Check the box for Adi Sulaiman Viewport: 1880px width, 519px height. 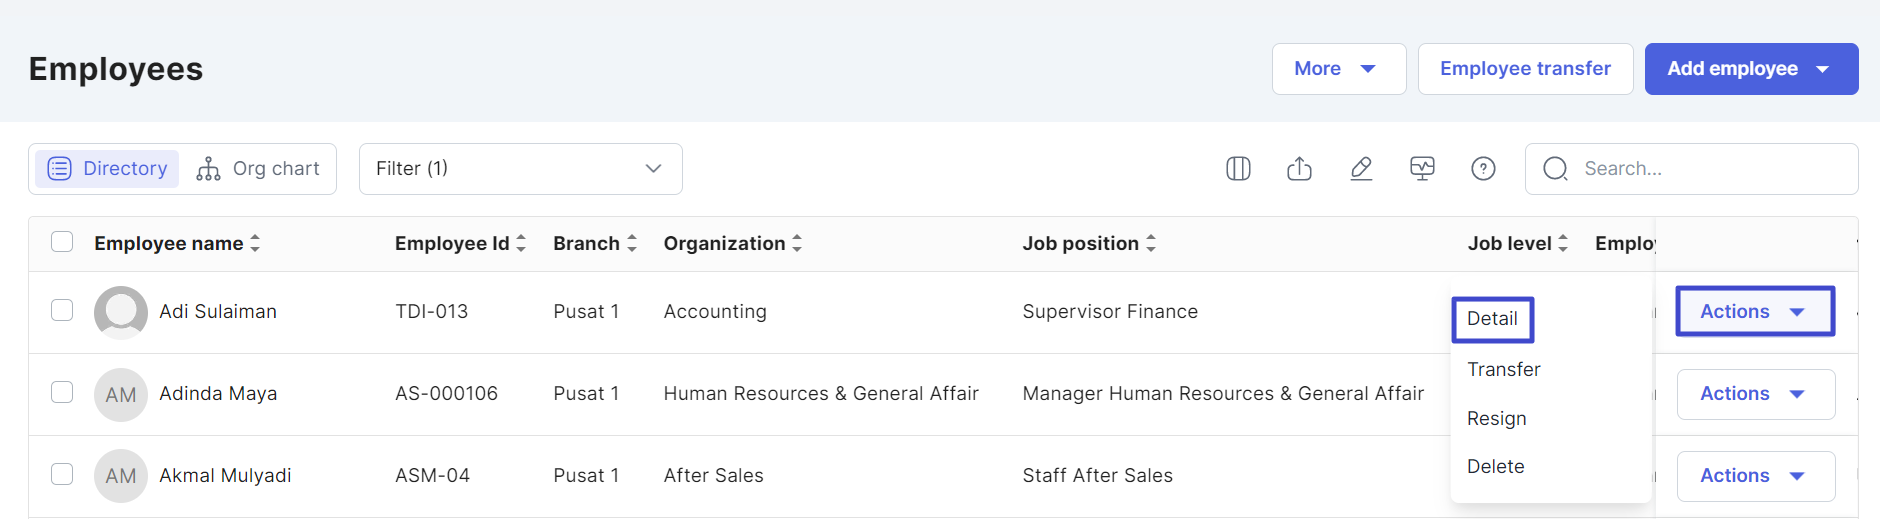click(x=62, y=310)
